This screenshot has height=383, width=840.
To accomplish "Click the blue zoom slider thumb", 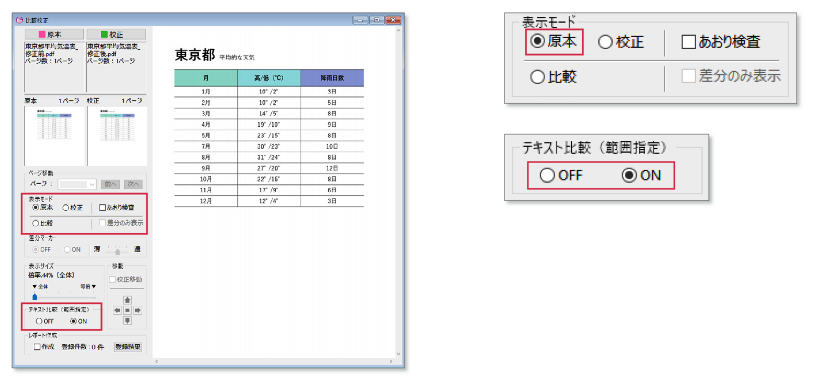I will [x=35, y=296].
